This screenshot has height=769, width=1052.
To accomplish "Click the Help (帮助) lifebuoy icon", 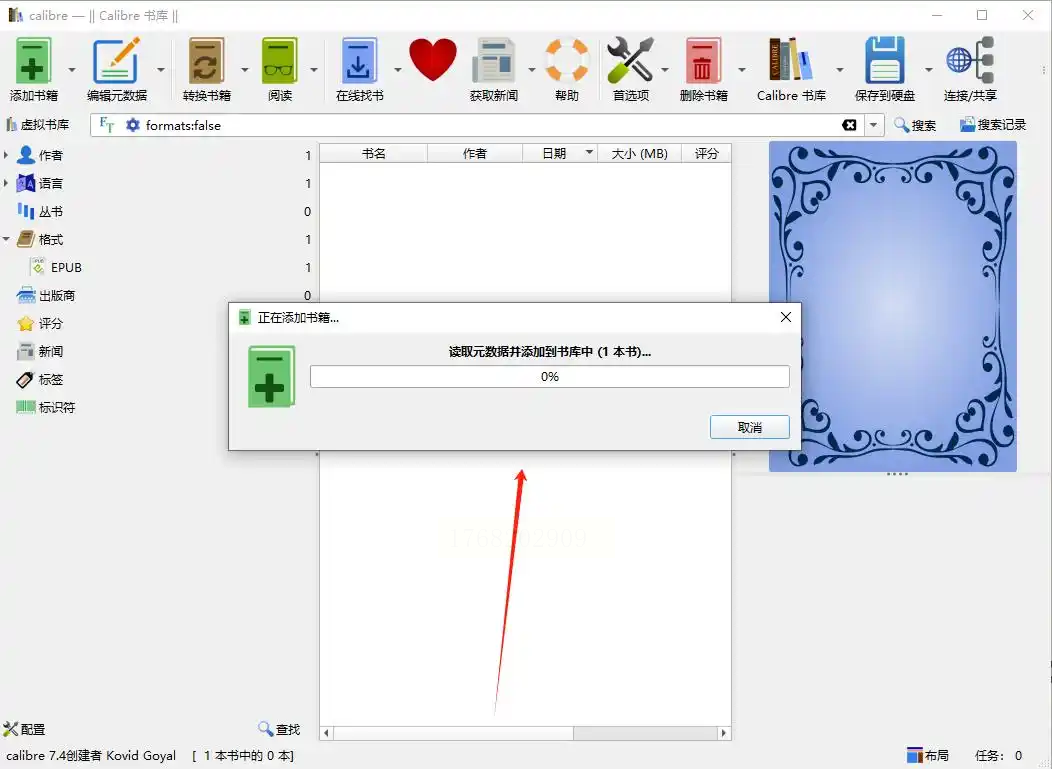I will [x=567, y=61].
